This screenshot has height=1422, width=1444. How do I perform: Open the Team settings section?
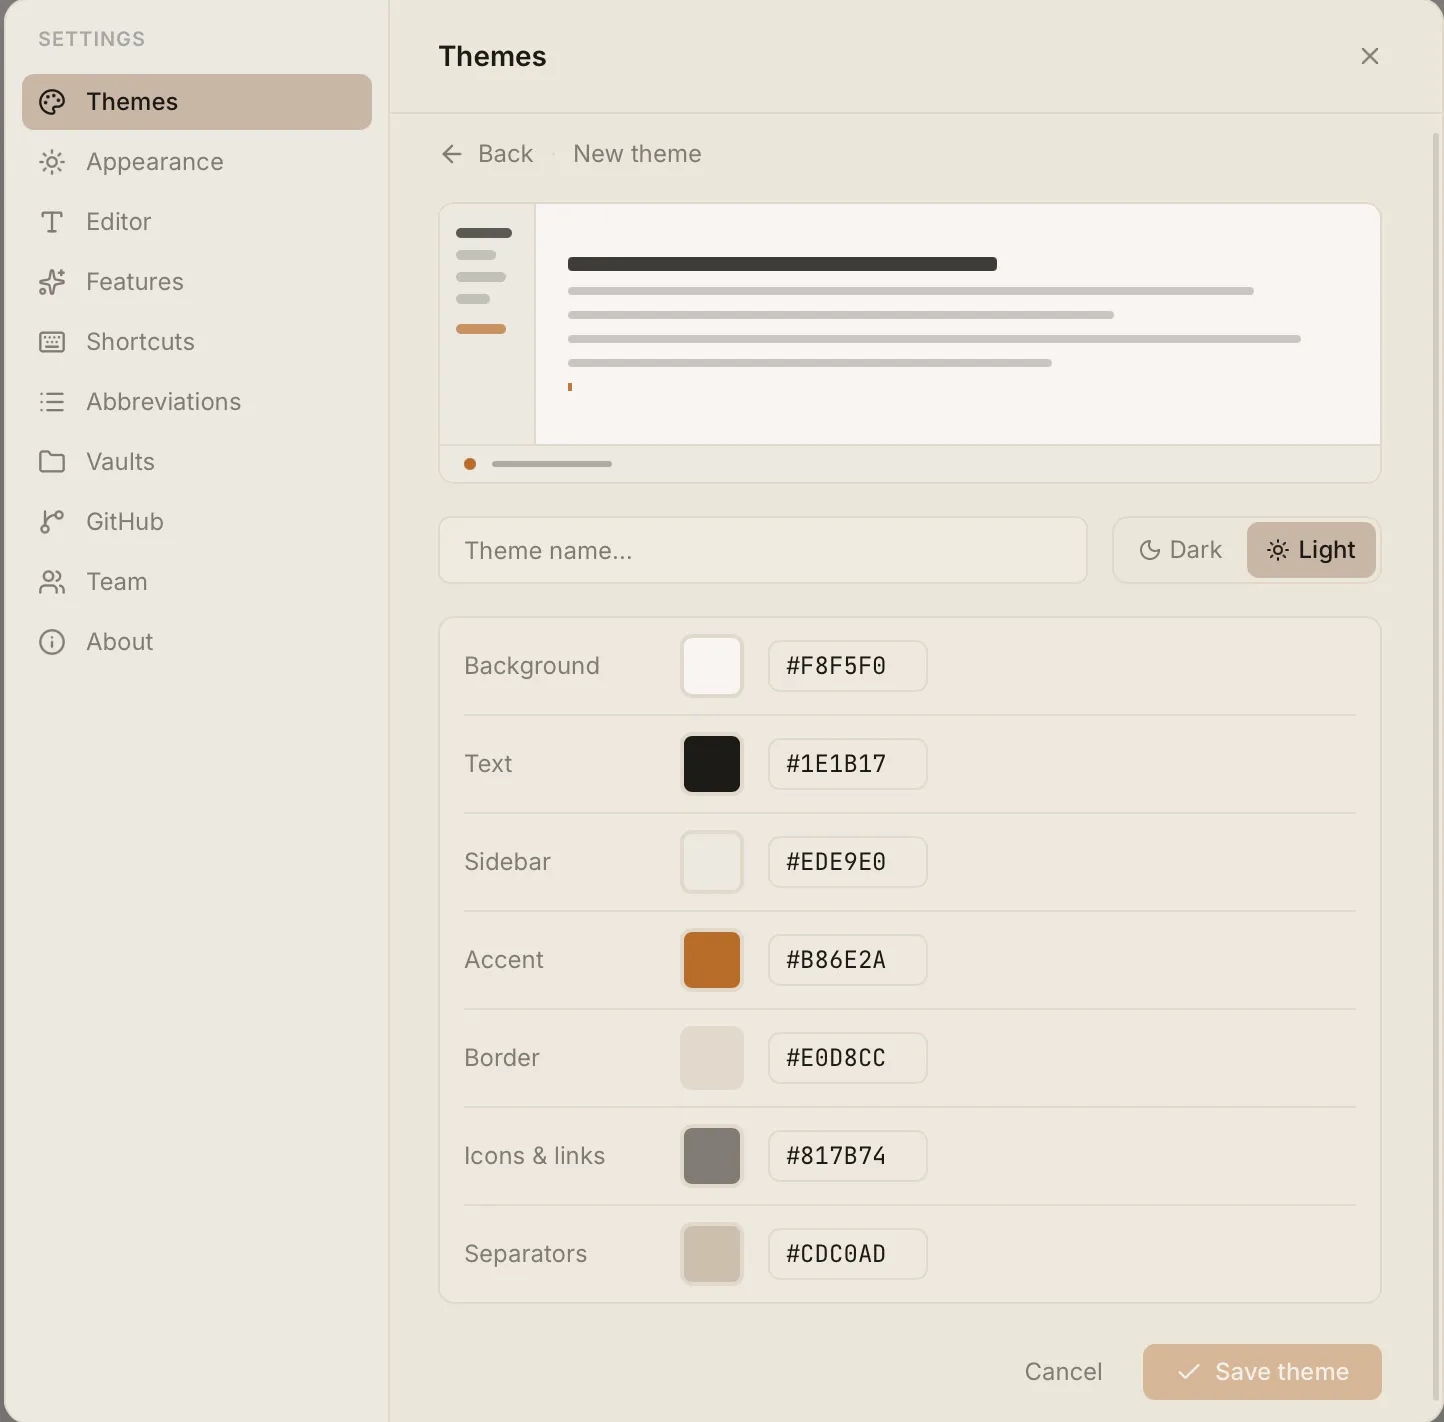197,582
